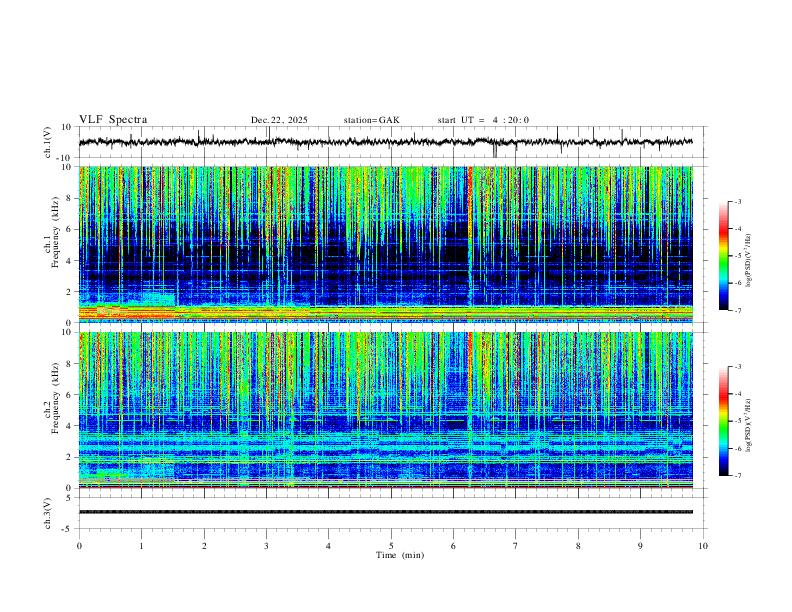Click the time axis tick label '10'
Viewport: 792px width, 612px height.
pyautogui.click(x=703, y=546)
